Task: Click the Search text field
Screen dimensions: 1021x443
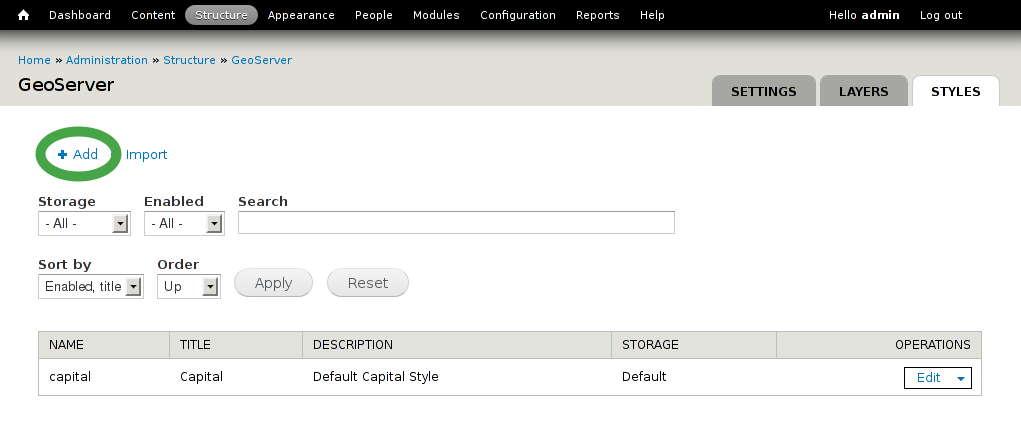Action: pos(456,222)
